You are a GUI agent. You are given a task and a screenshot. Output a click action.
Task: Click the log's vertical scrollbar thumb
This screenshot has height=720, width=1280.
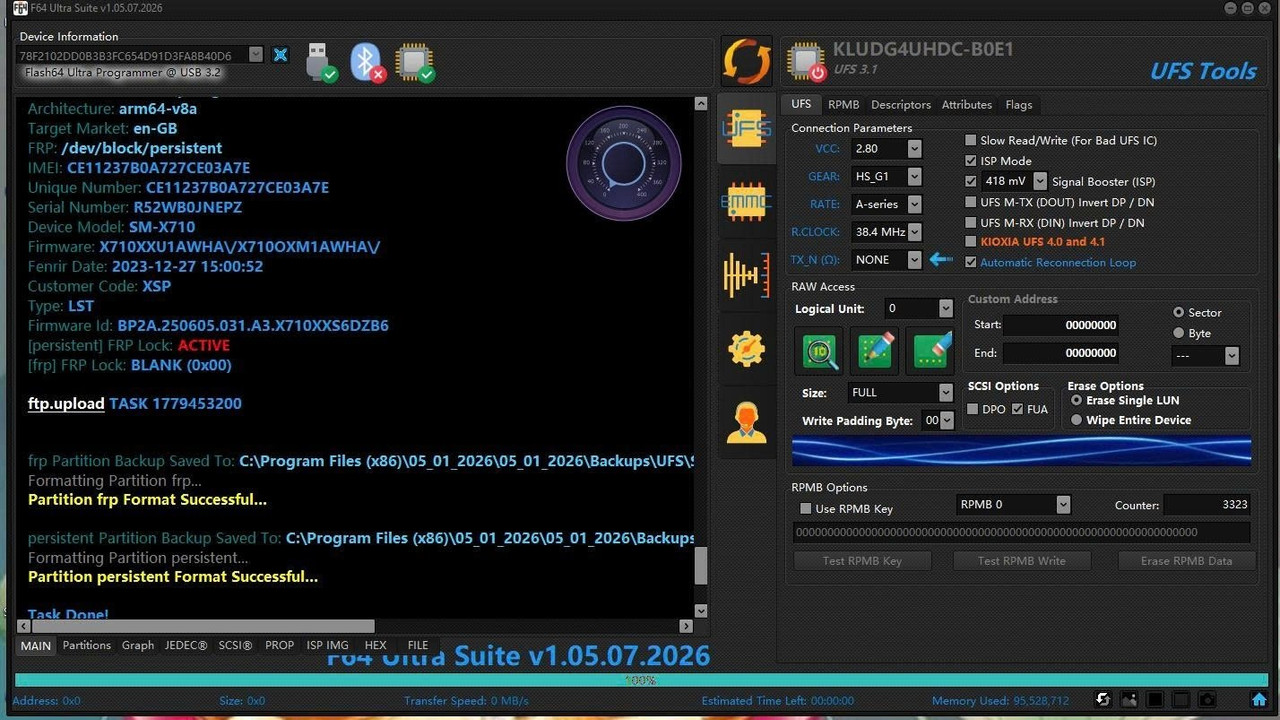(x=700, y=566)
